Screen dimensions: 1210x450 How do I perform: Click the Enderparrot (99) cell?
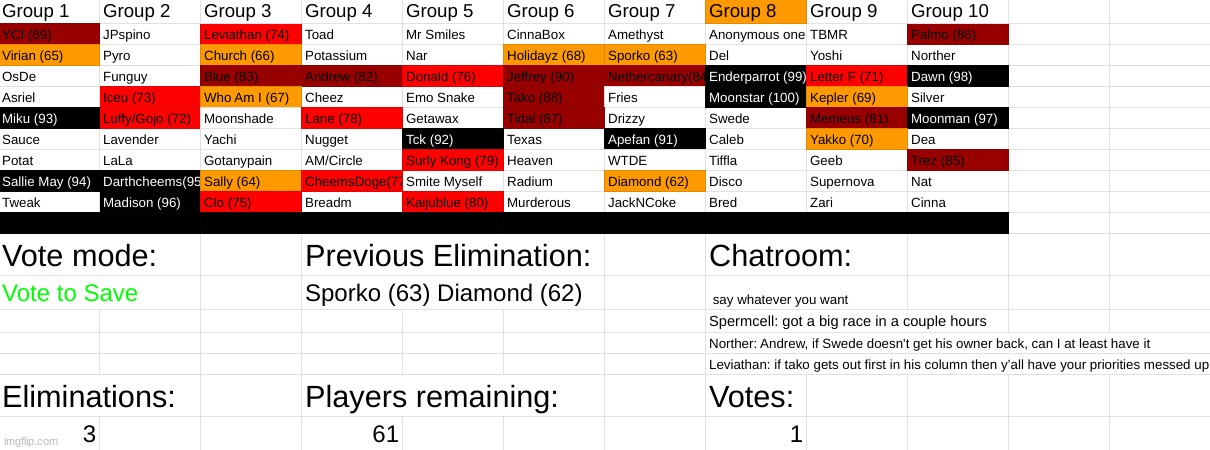tap(755, 77)
